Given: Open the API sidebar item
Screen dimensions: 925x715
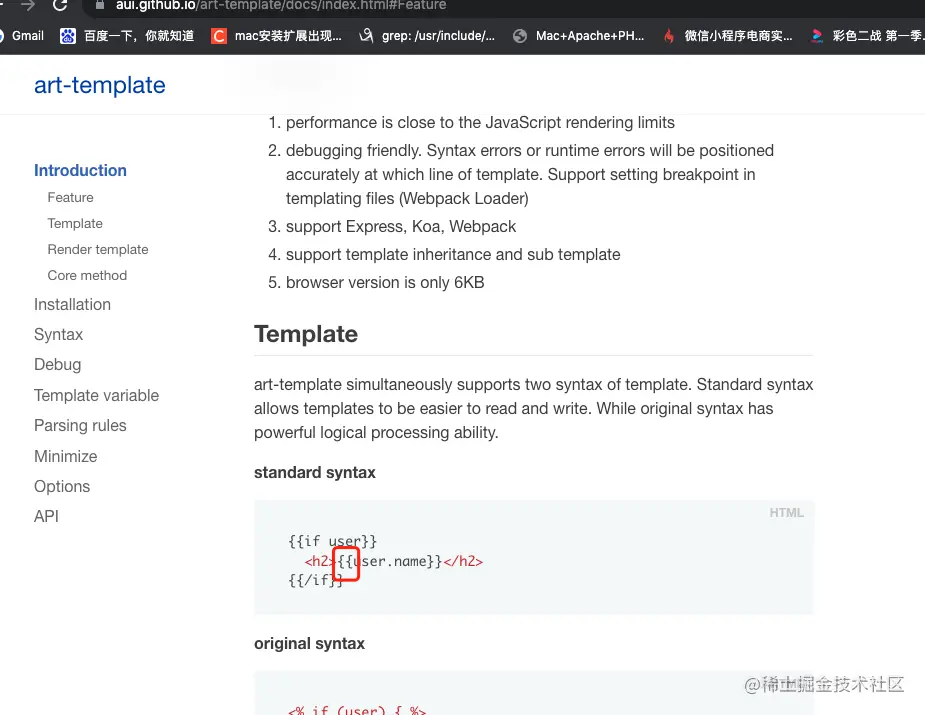Looking at the screenshot, I should [x=46, y=516].
